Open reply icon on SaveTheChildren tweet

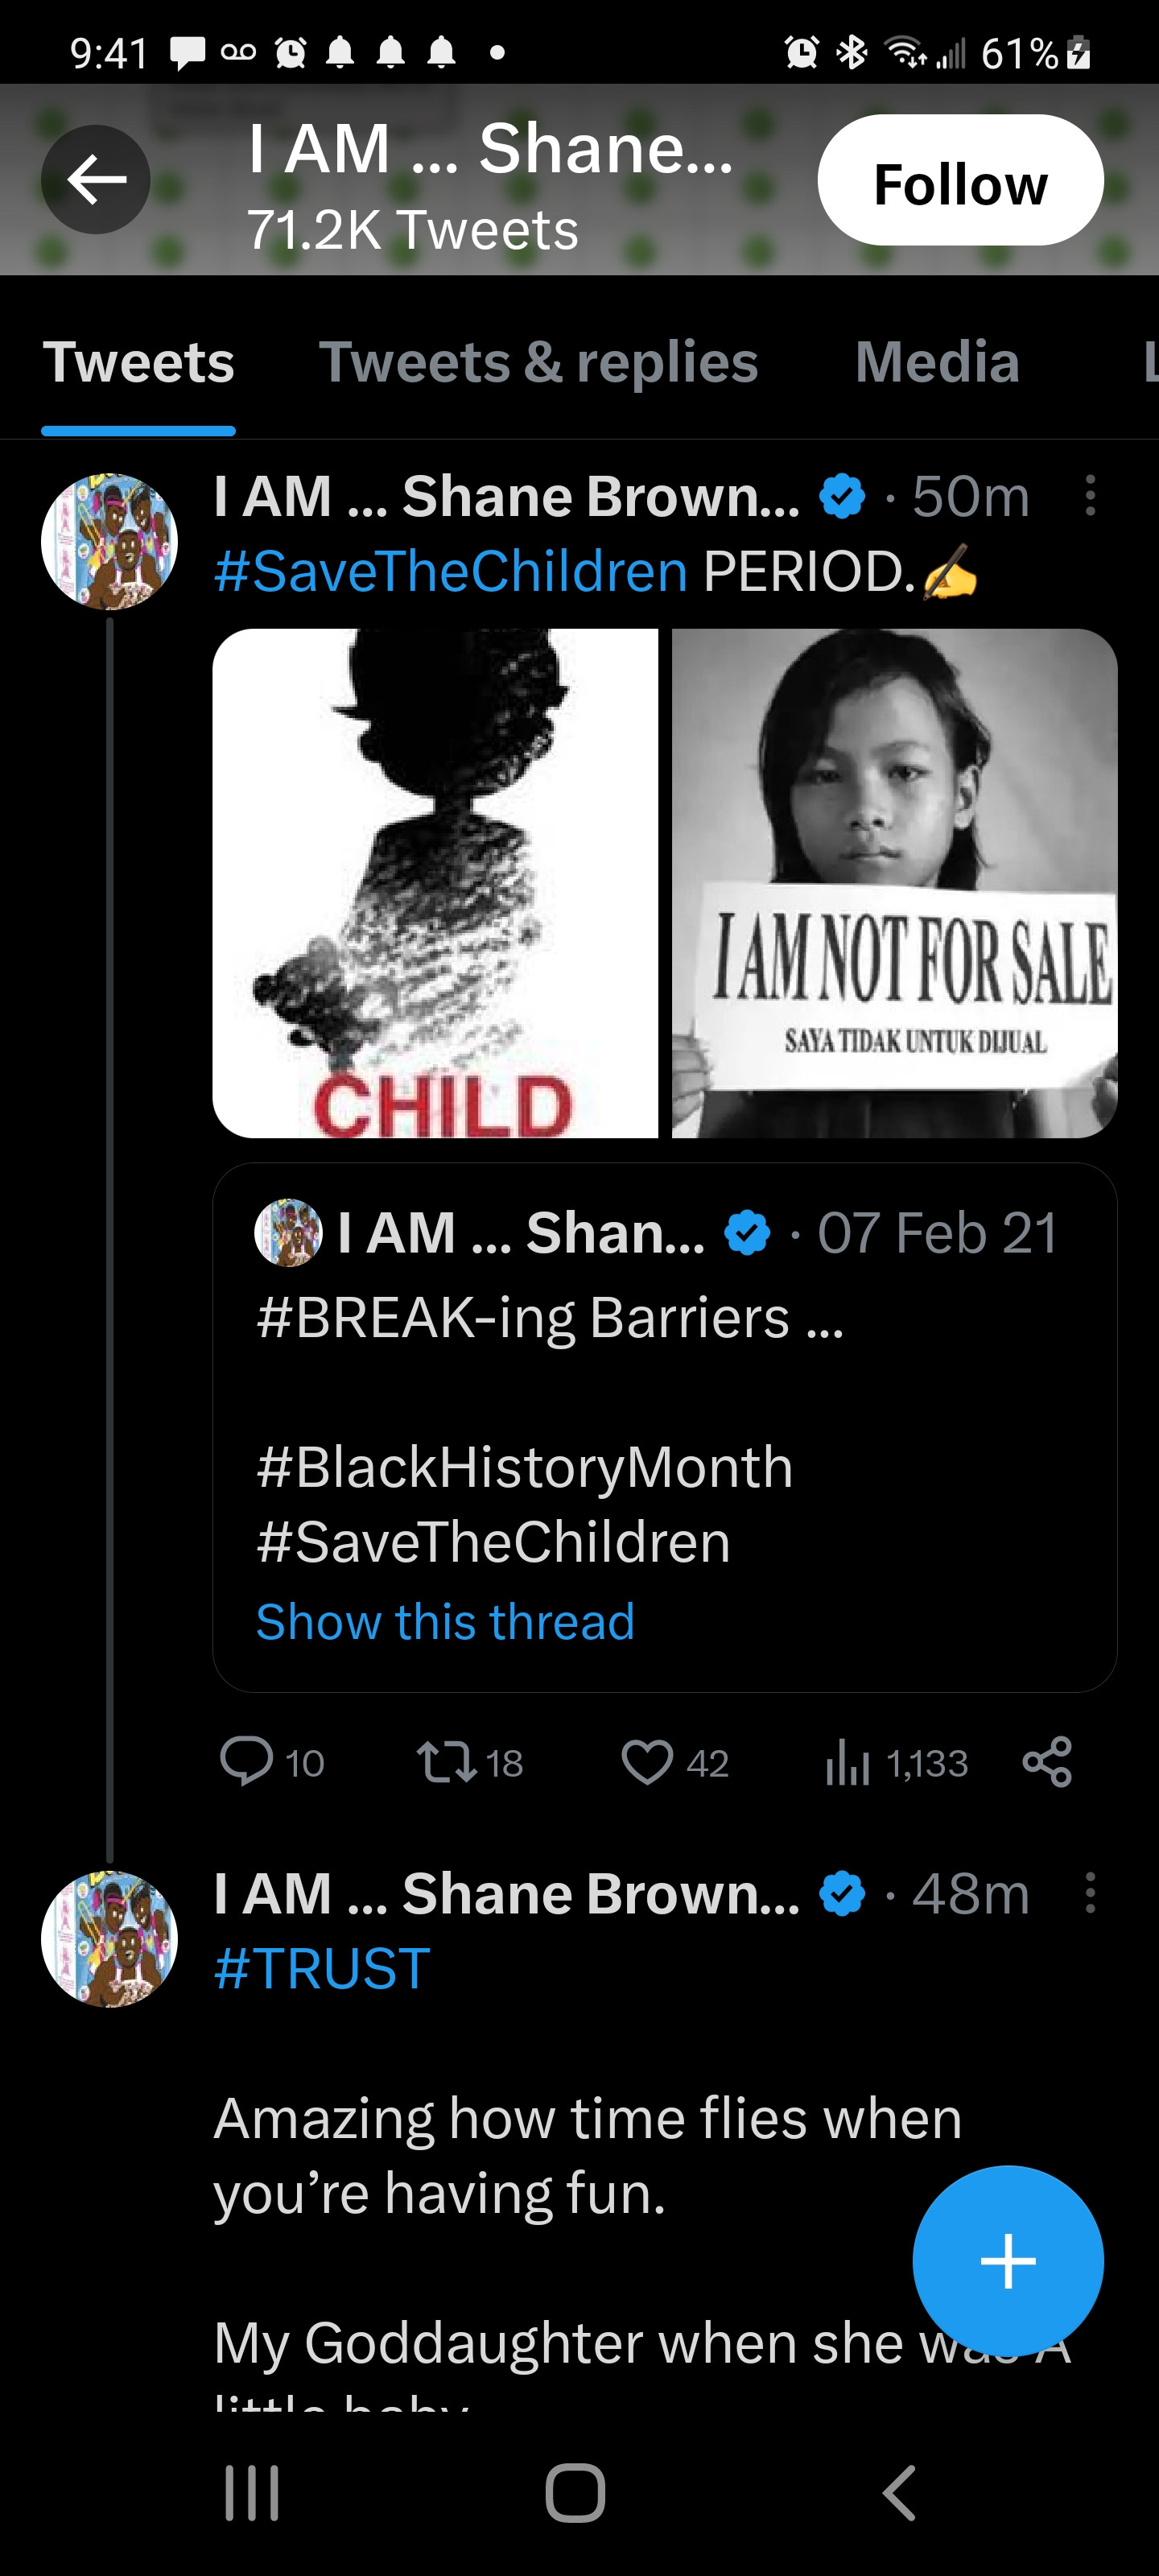pyautogui.click(x=246, y=1762)
